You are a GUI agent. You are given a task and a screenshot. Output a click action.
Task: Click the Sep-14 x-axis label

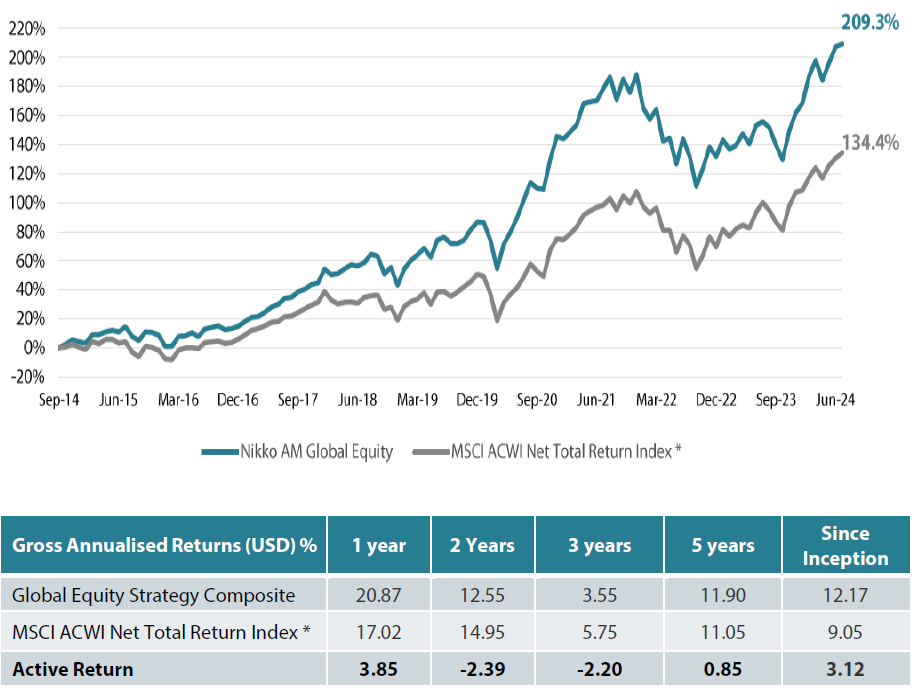point(59,400)
